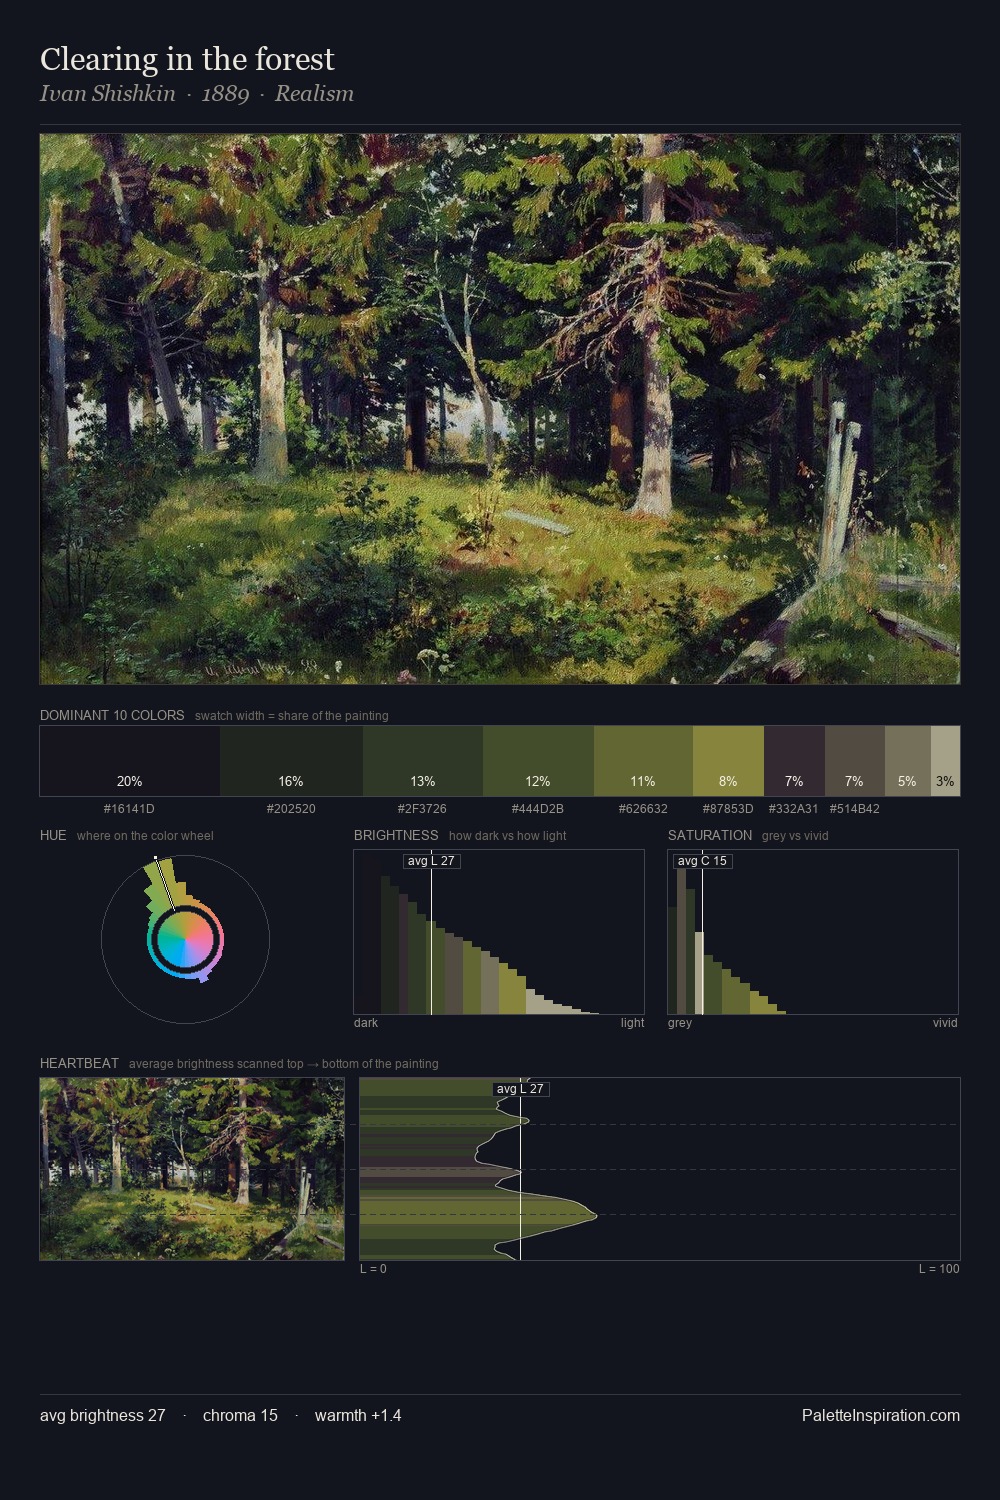The height and width of the screenshot is (1500, 1000).
Task: Click the small heartbeat painting thumbnail
Action: click(192, 1169)
